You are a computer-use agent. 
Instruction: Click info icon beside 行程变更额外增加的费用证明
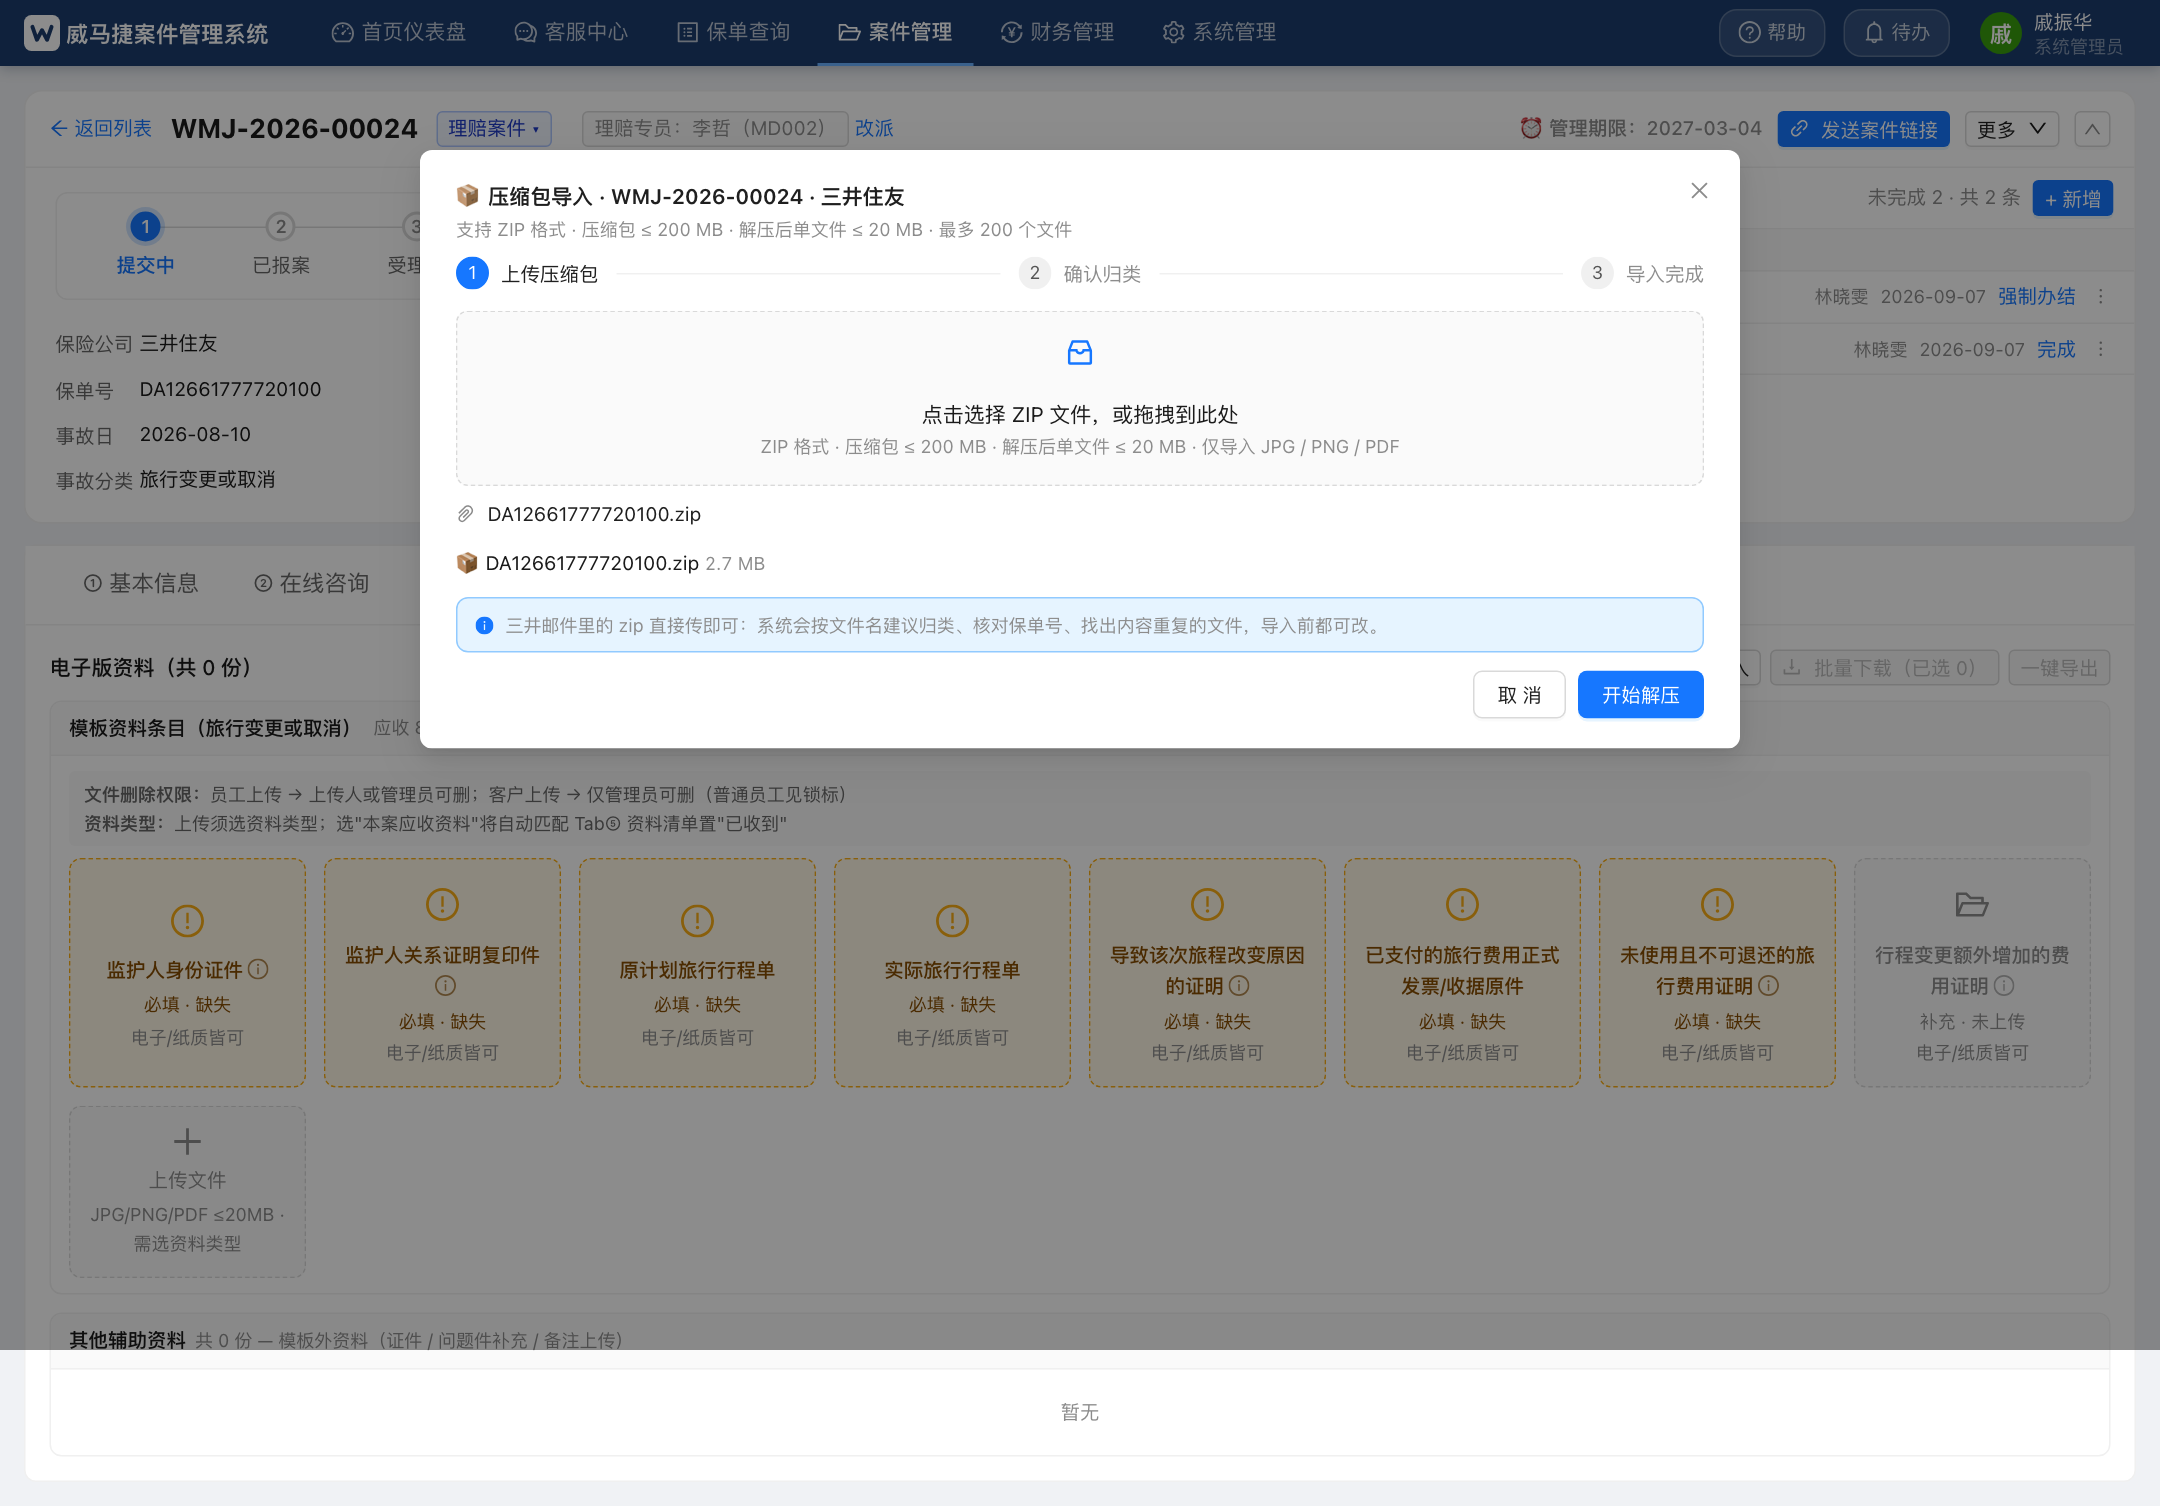tap(2004, 986)
